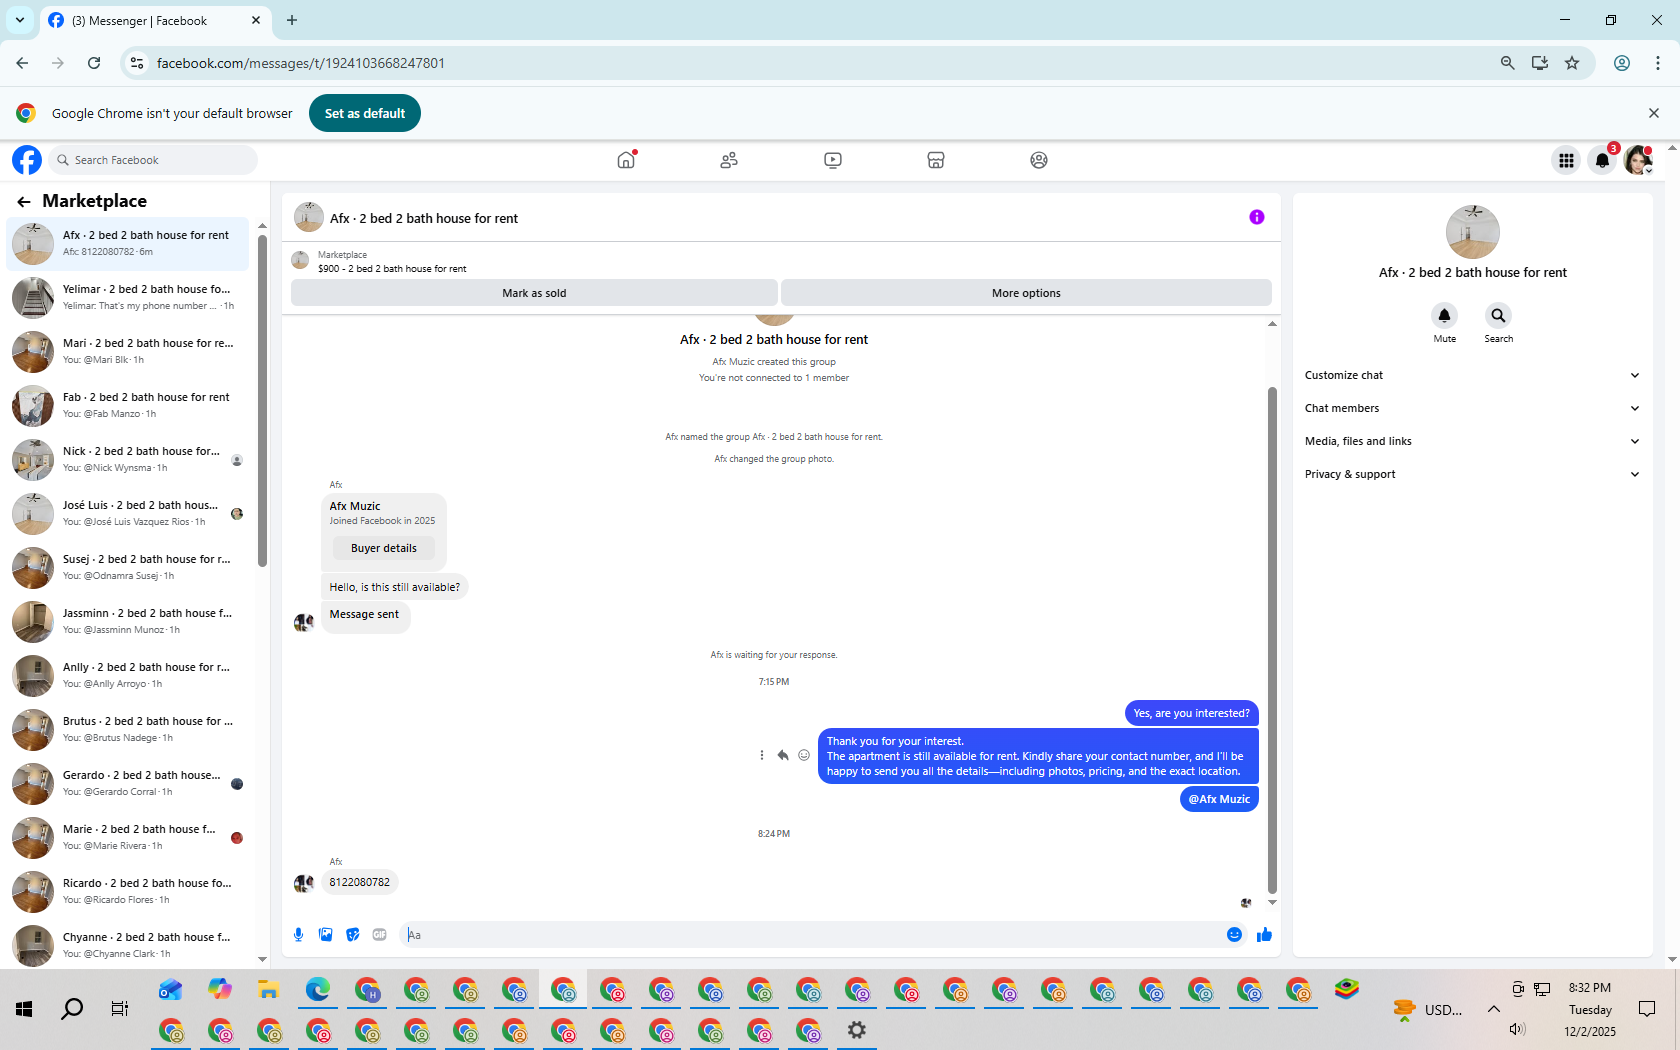Screen dimensions: 1680x1050
Task: Open Susej conversation
Action: click(x=128, y=567)
